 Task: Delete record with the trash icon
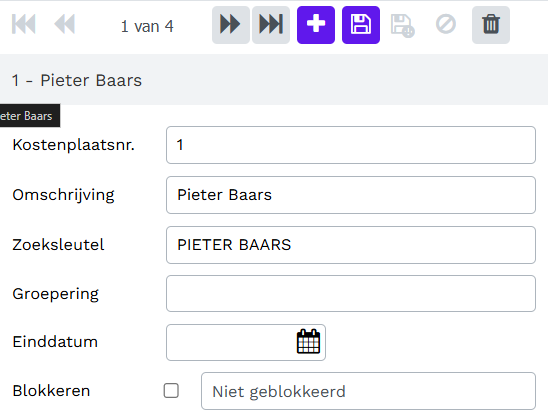pyautogui.click(x=491, y=25)
